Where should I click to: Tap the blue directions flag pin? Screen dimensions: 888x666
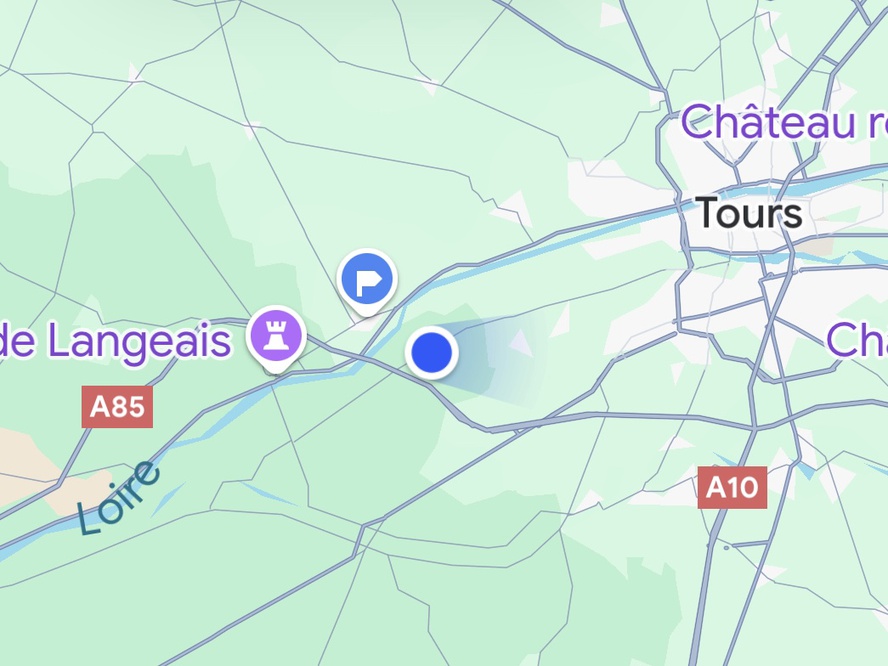coord(367,280)
